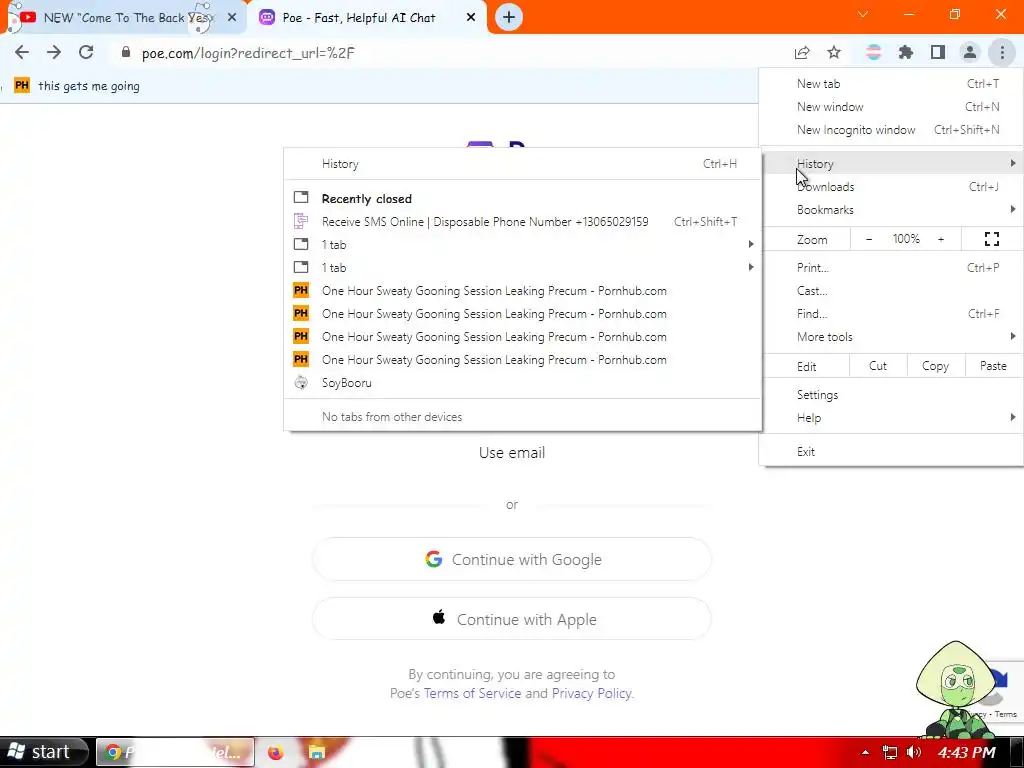Expand the Help submenu
The height and width of the screenshot is (768, 1024).
891,418
